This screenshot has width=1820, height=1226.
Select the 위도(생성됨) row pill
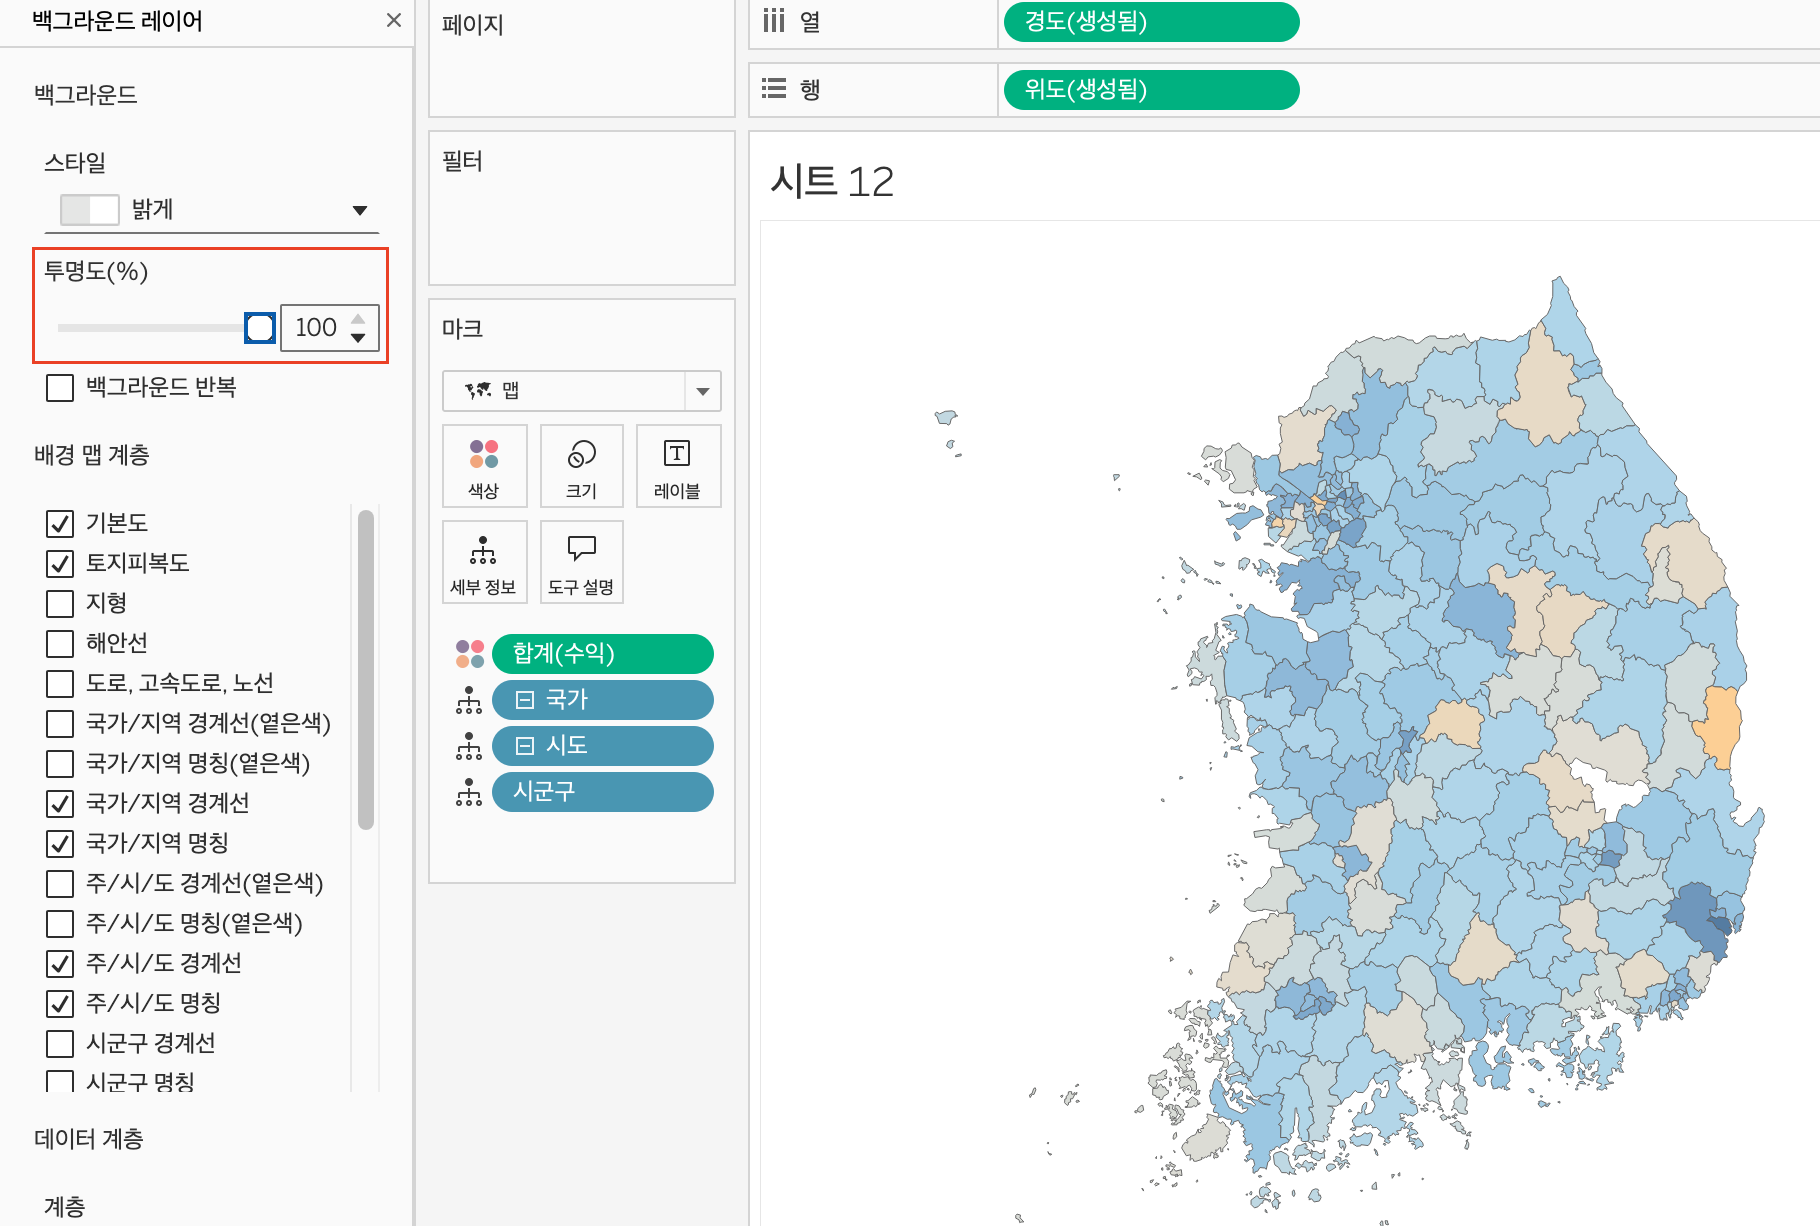pyautogui.click(x=1151, y=90)
